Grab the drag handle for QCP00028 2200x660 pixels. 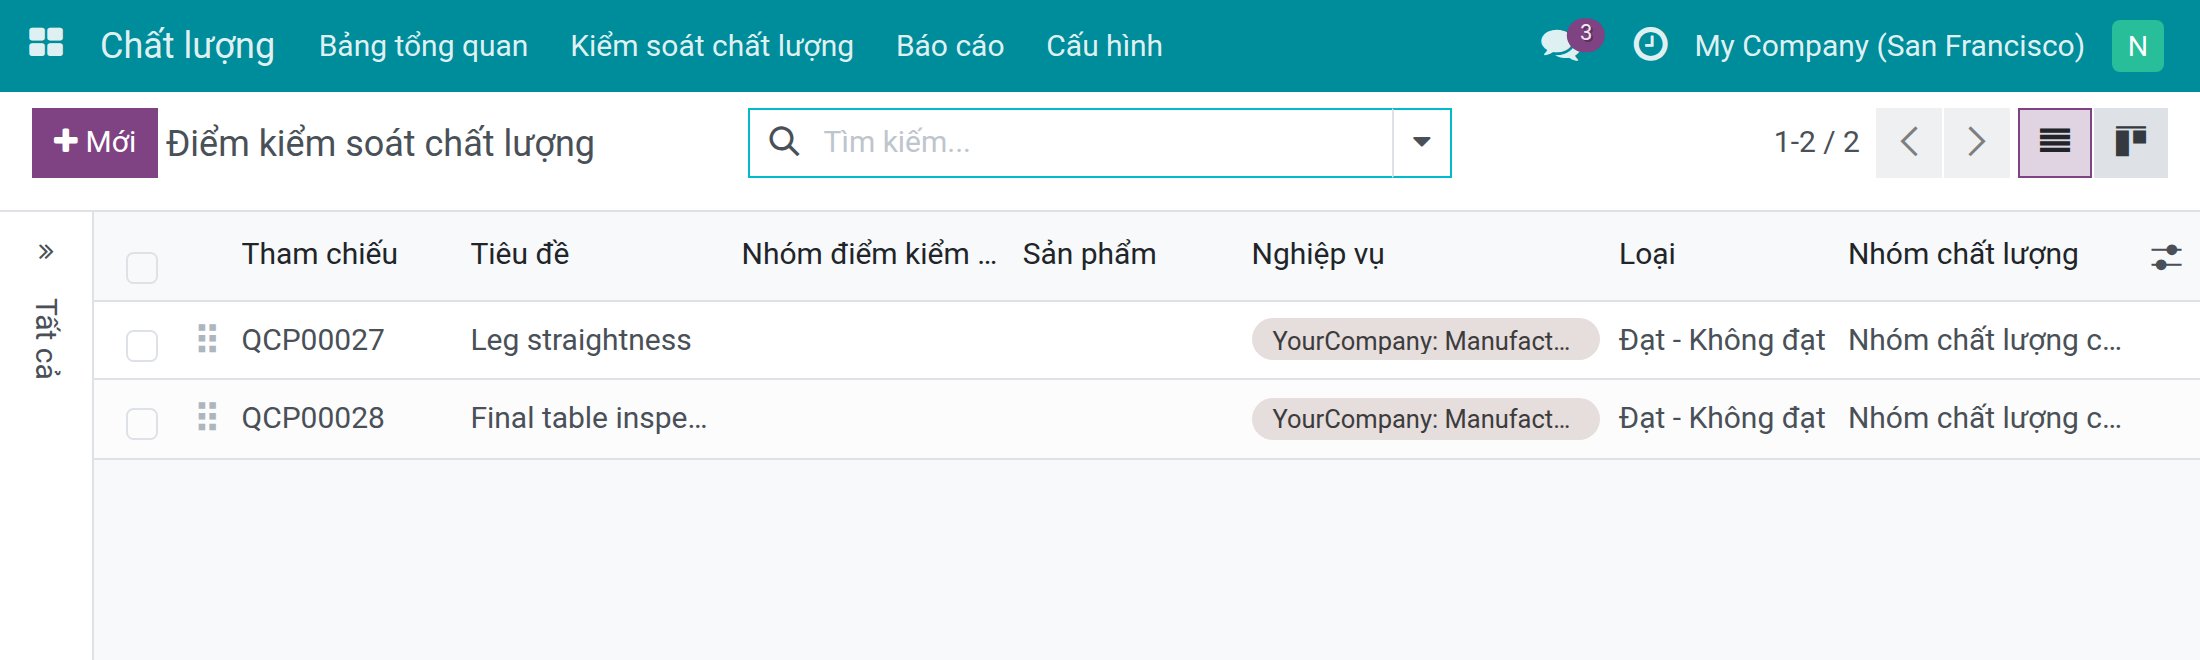coord(207,417)
